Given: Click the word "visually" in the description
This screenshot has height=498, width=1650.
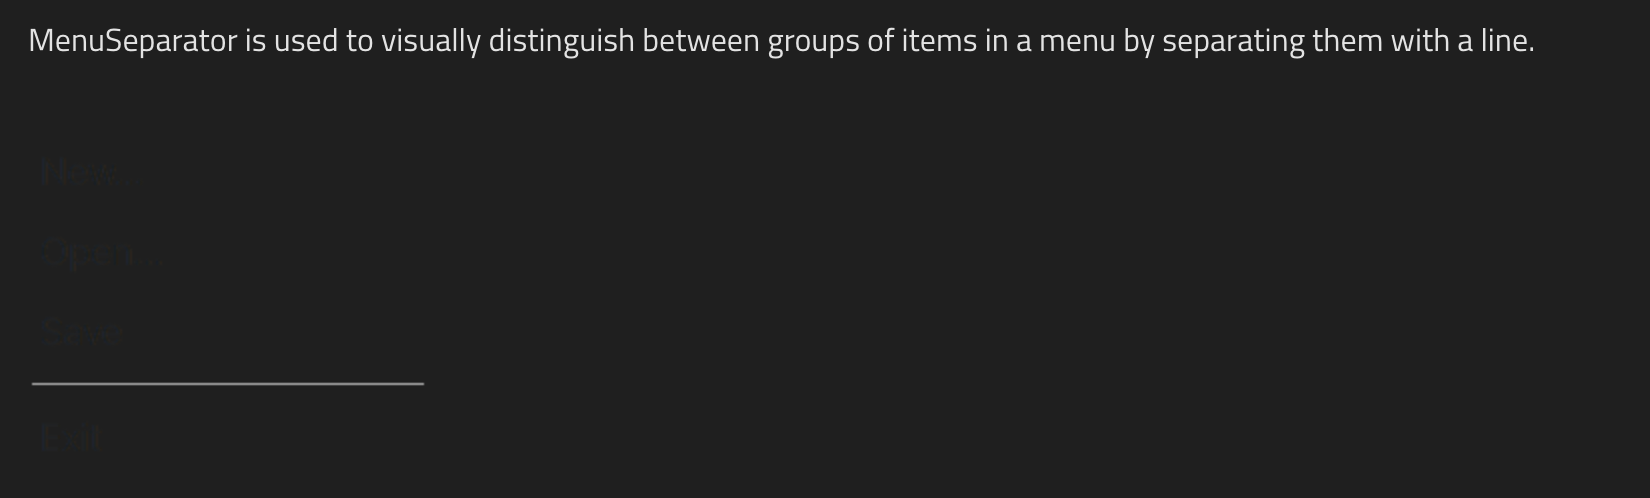Looking at the screenshot, I should (x=430, y=41).
